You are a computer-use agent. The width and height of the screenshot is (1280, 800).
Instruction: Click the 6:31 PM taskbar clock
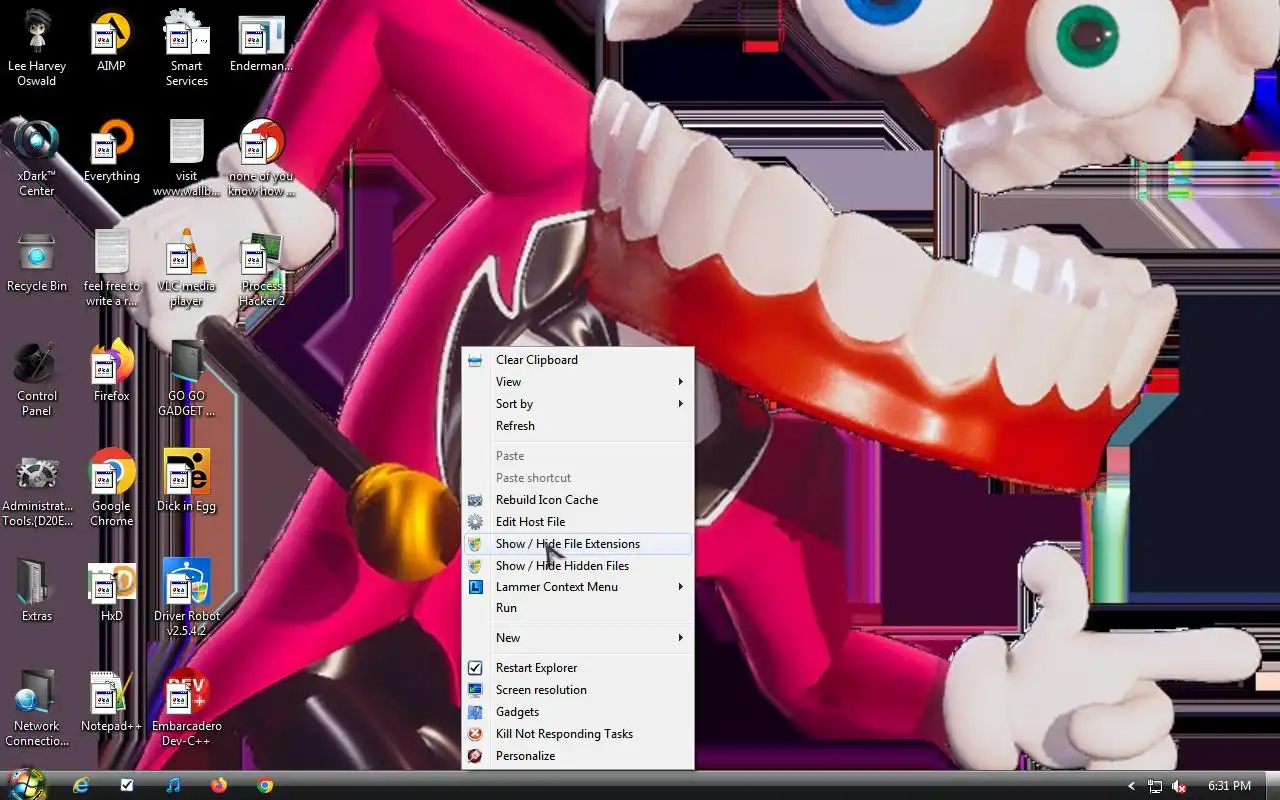(1229, 786)
